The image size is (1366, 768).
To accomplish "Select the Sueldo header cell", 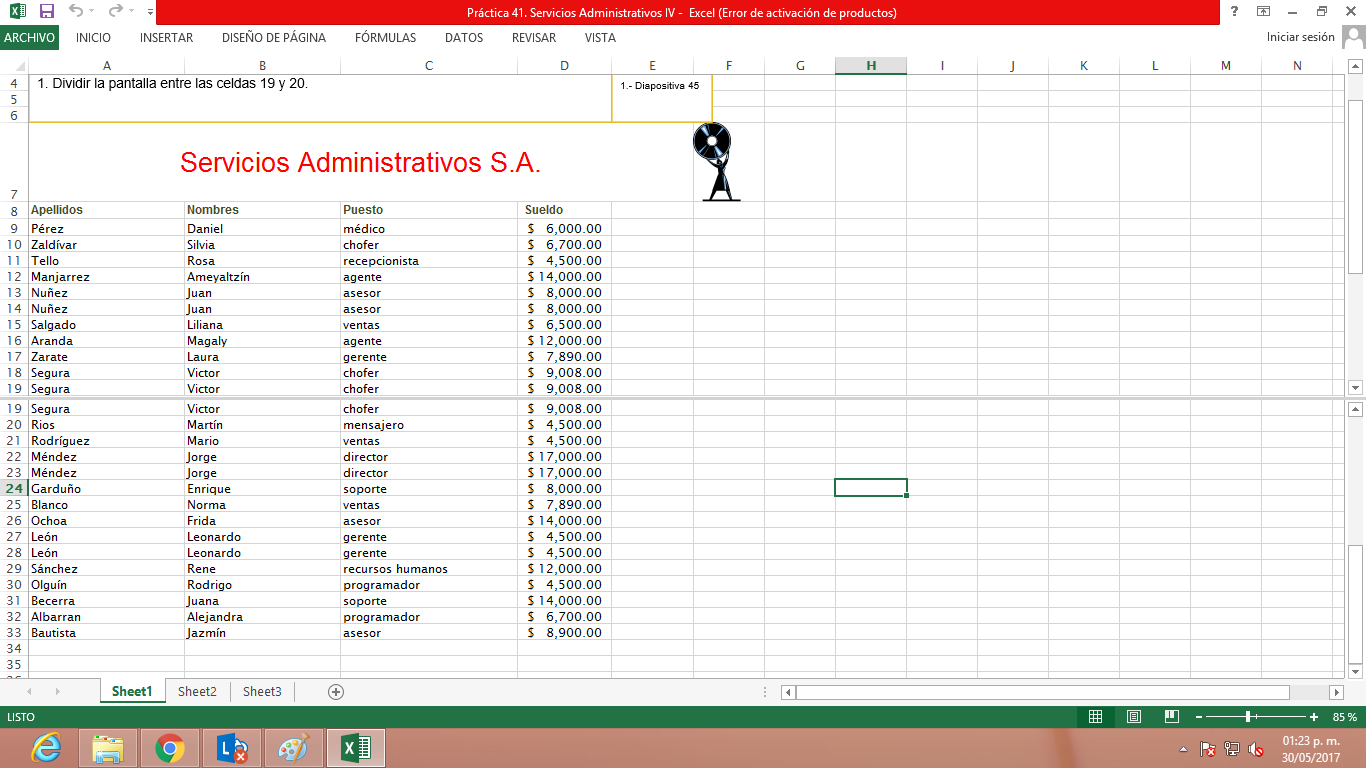I will 564,210.
